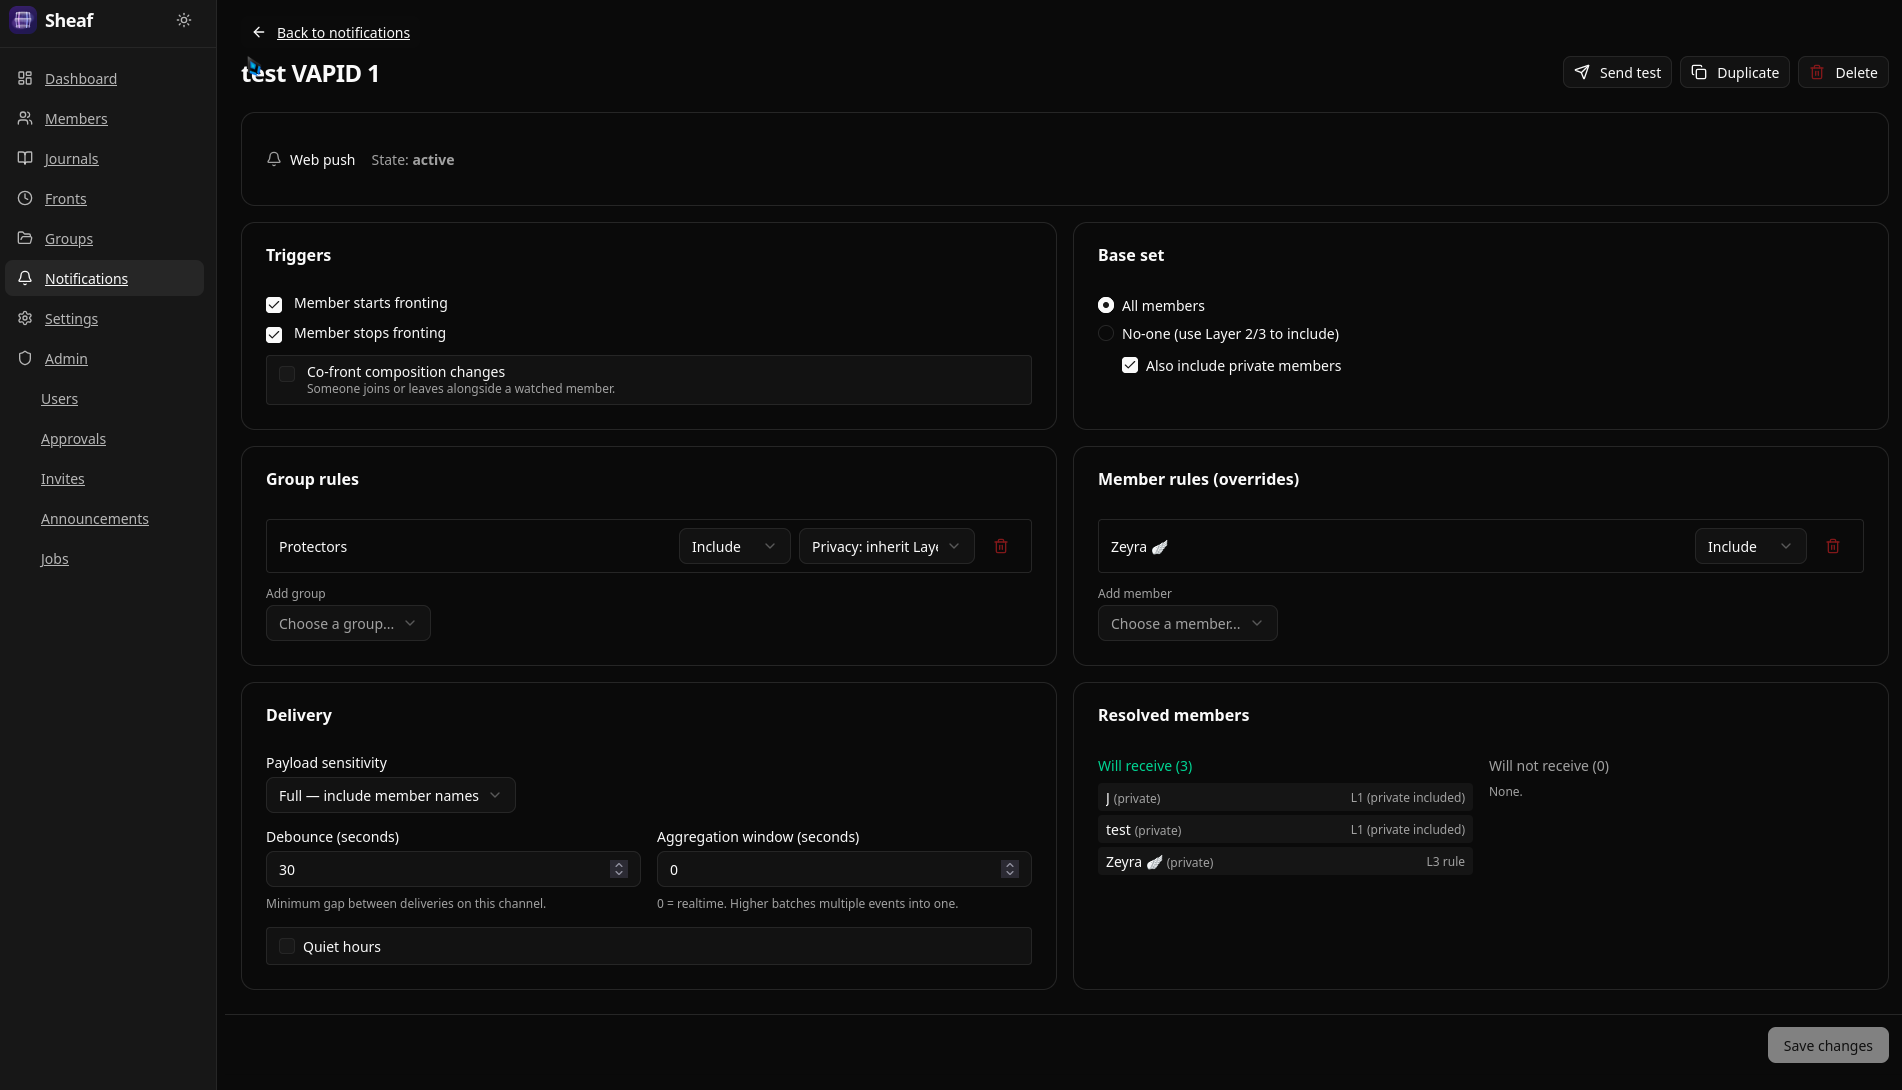Image resolution: width=1902 pixels, height=1090 pixels.
Task: Enable the Quiet hours checkbox
Action: pyautogui.click(x=287, y=946)
